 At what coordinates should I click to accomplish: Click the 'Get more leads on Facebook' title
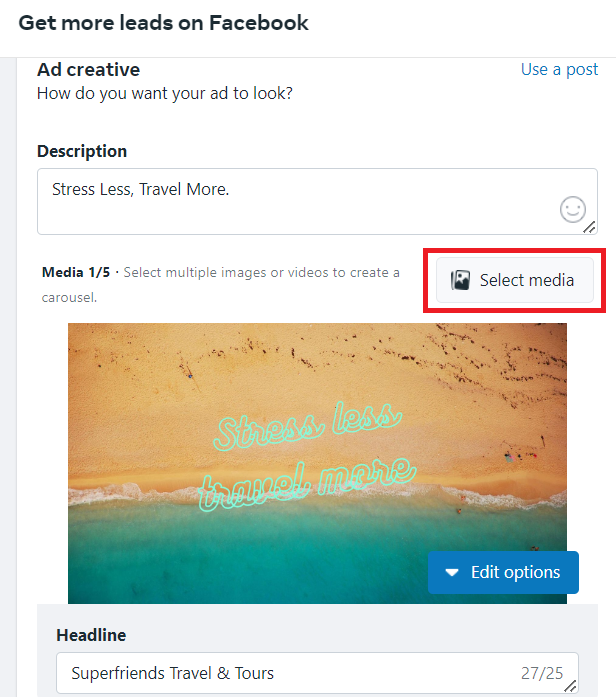pyautogui.click(x=163, y=23)
